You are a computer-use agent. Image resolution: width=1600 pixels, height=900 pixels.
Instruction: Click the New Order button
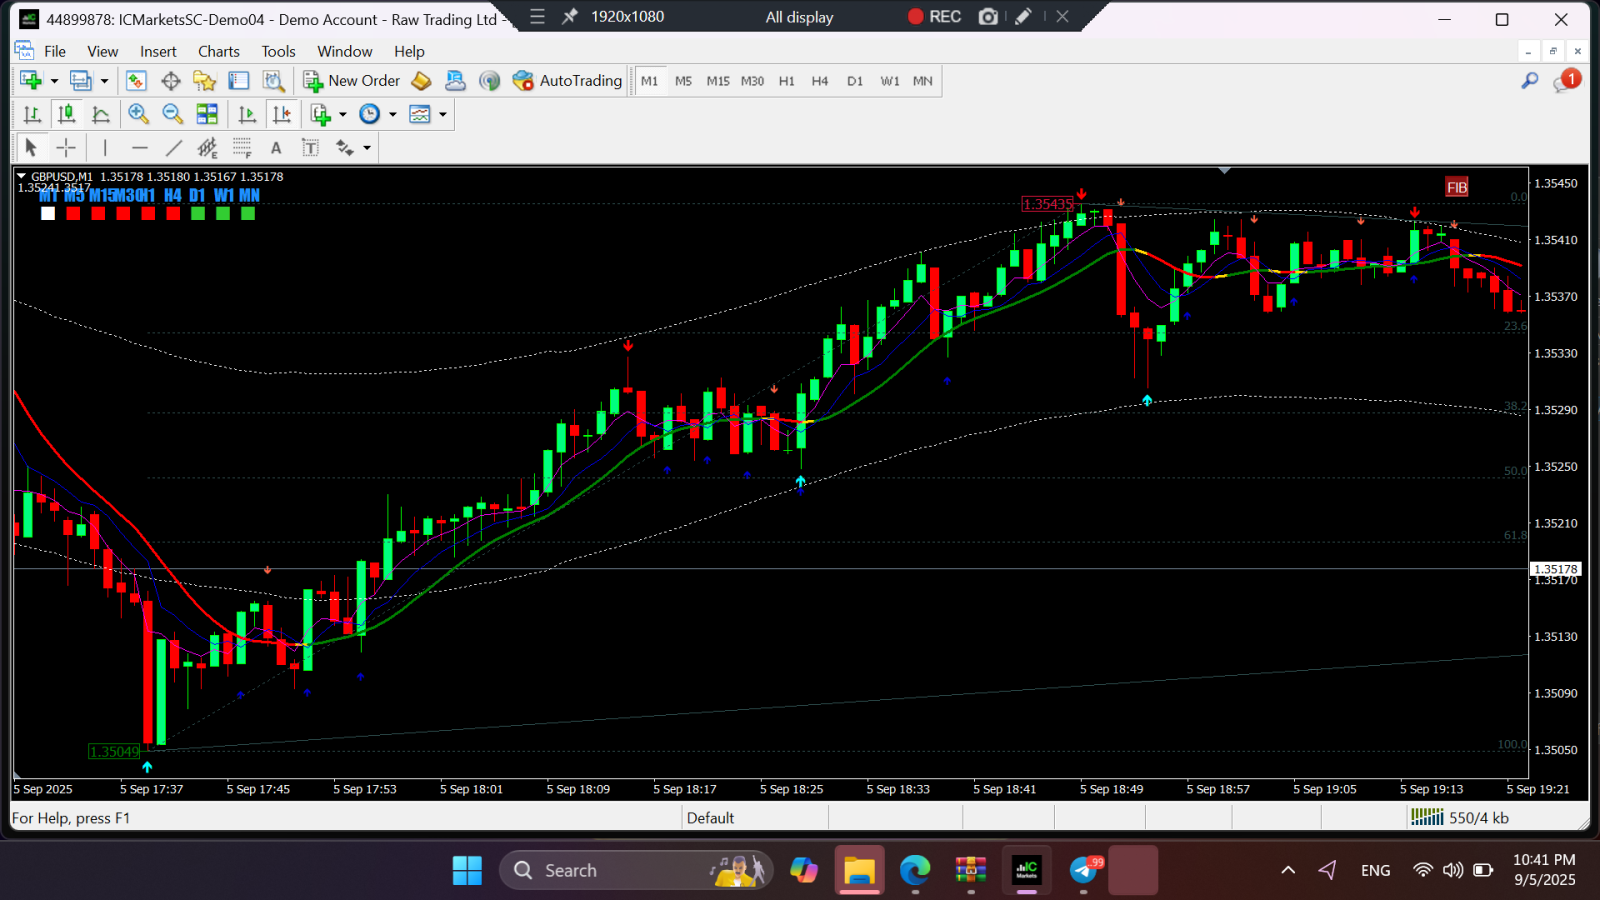[x=351, y=81]
